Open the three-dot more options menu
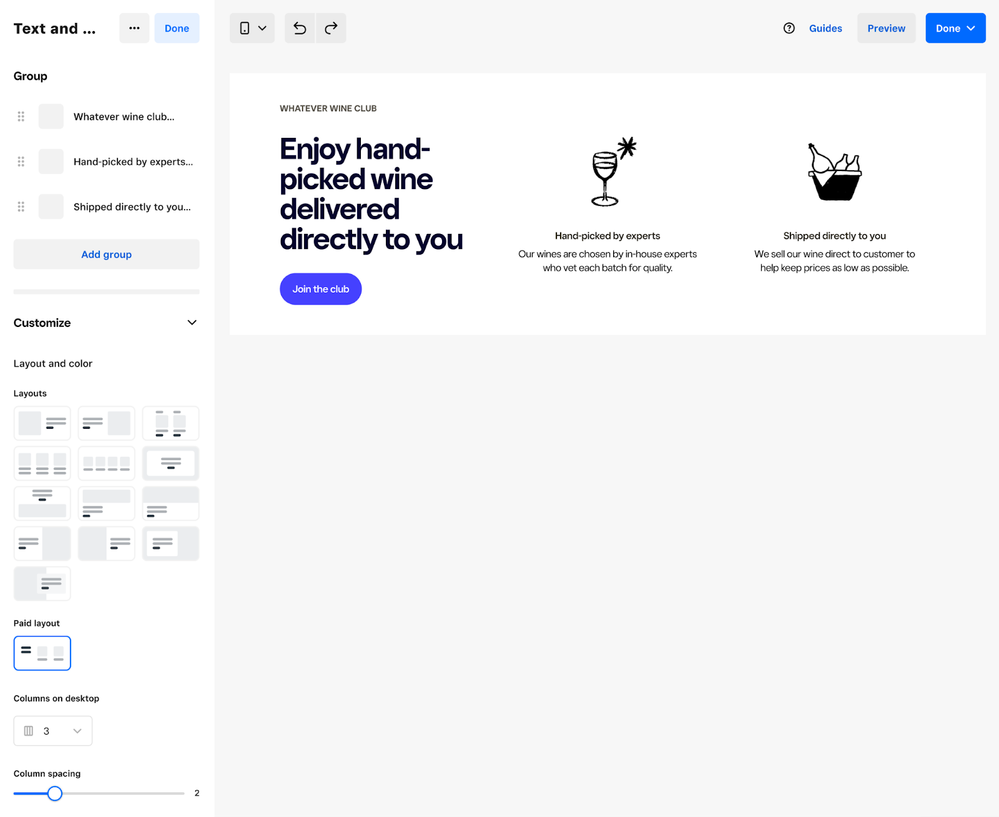The image size is (999, 817). (134, 28)
